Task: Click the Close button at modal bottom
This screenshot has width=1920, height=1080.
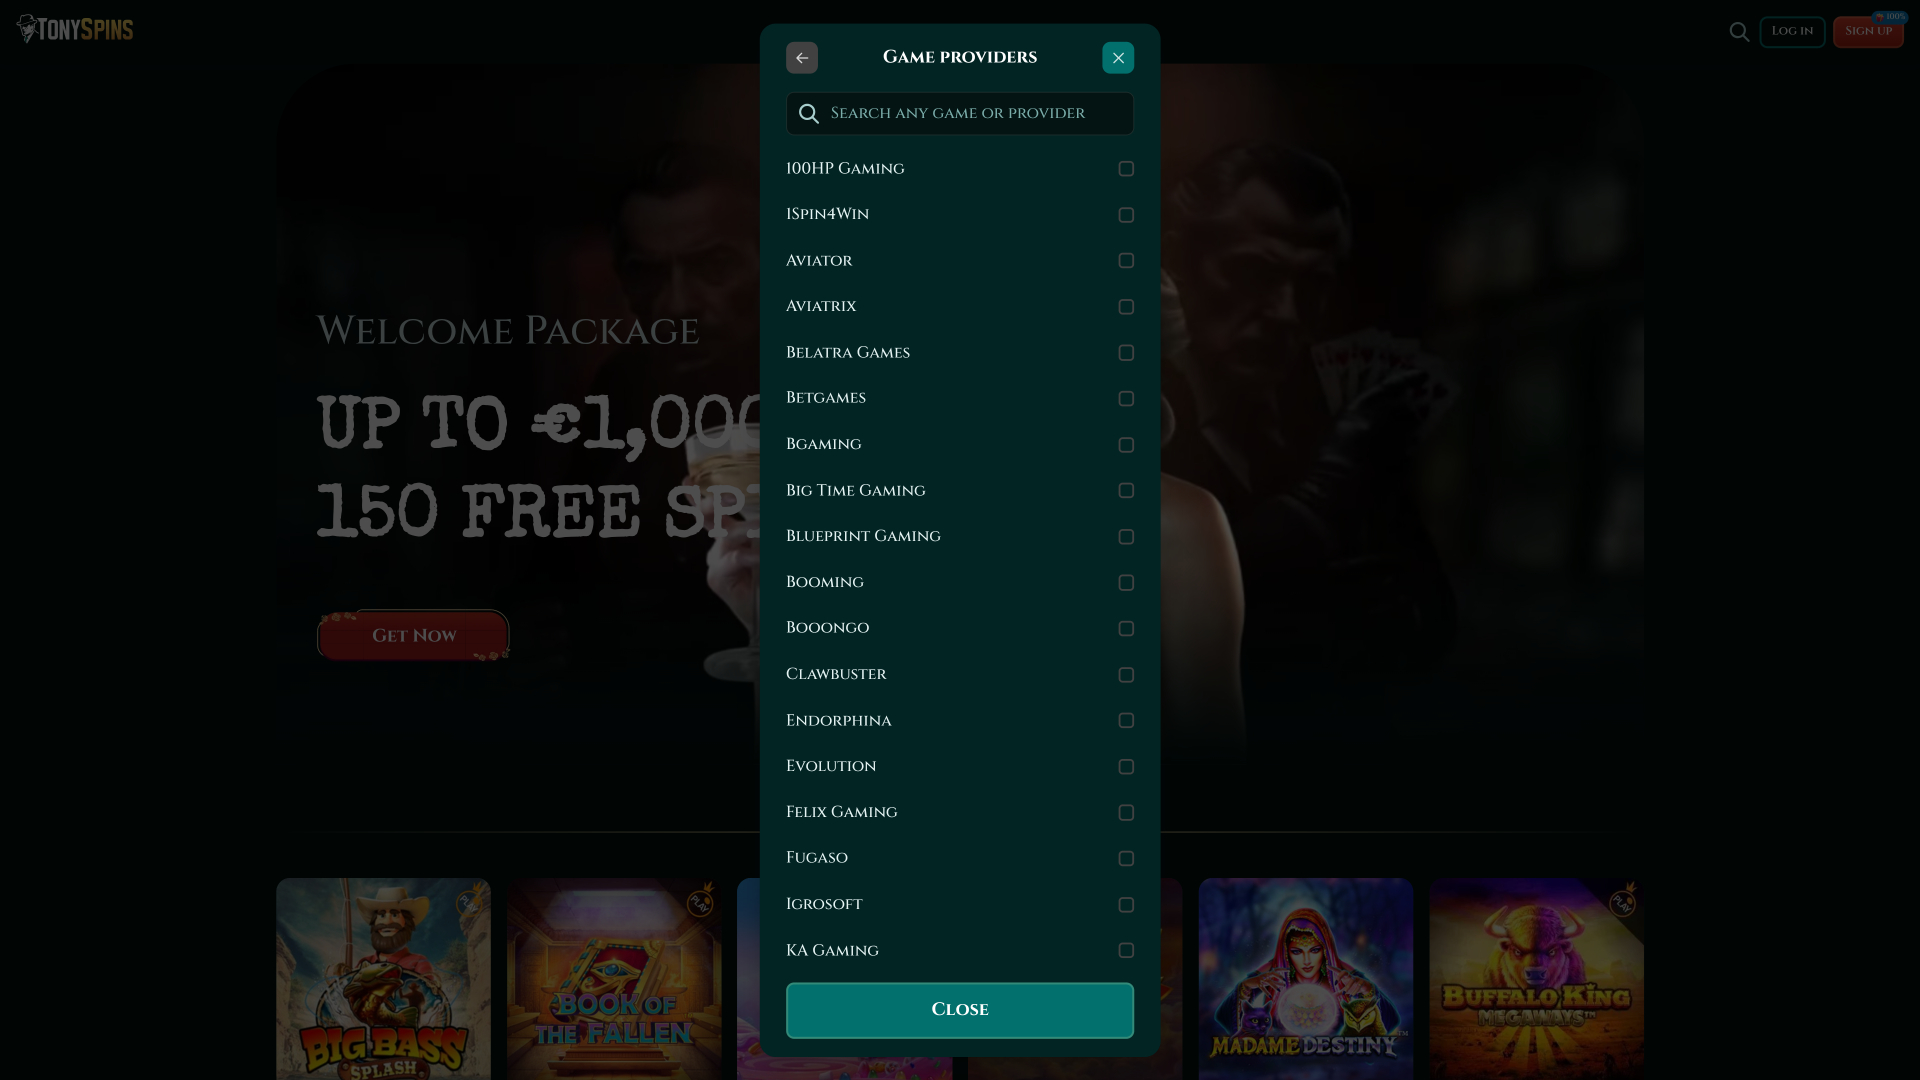Action: click(x=959, y=1010)
